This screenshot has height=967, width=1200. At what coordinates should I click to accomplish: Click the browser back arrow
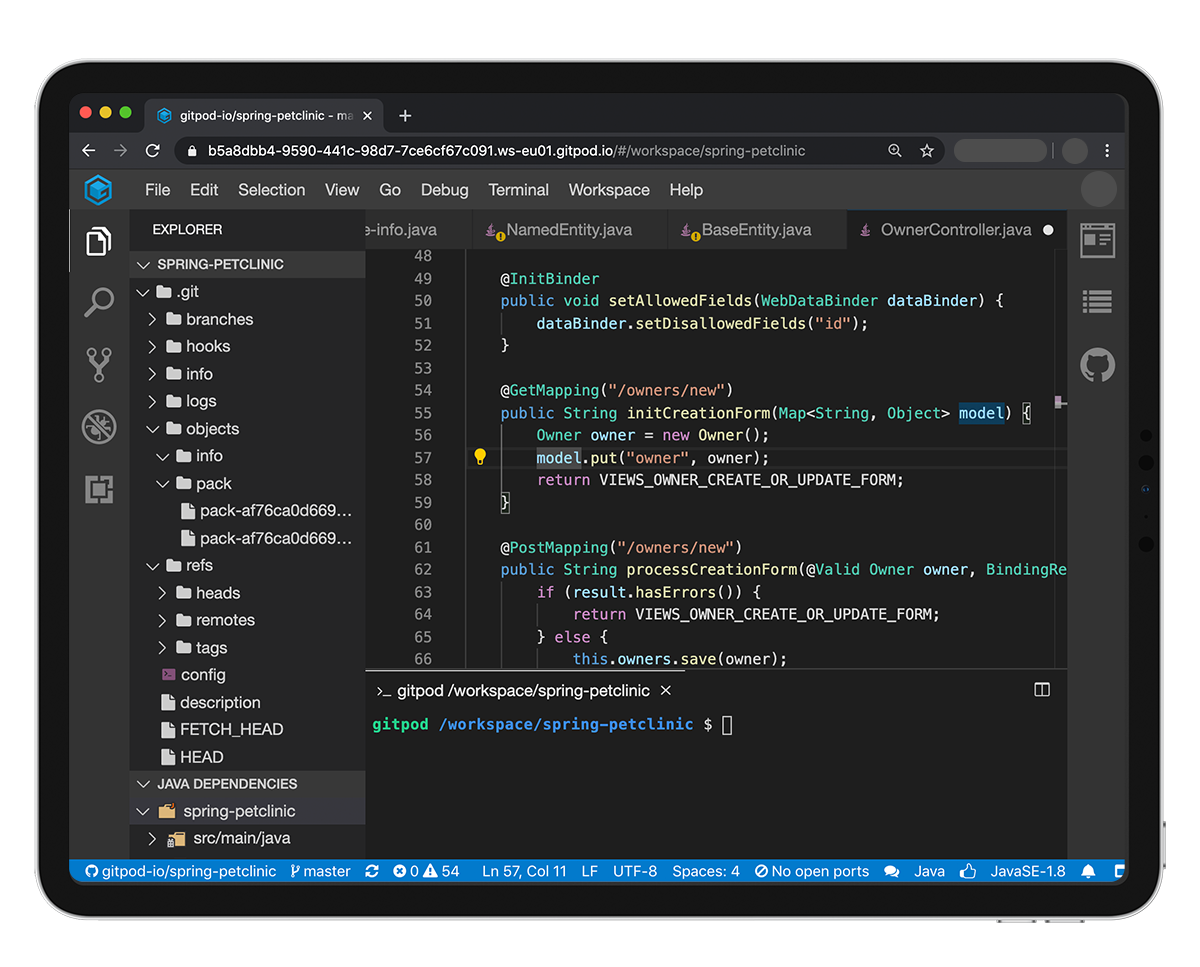click(89, 151)
